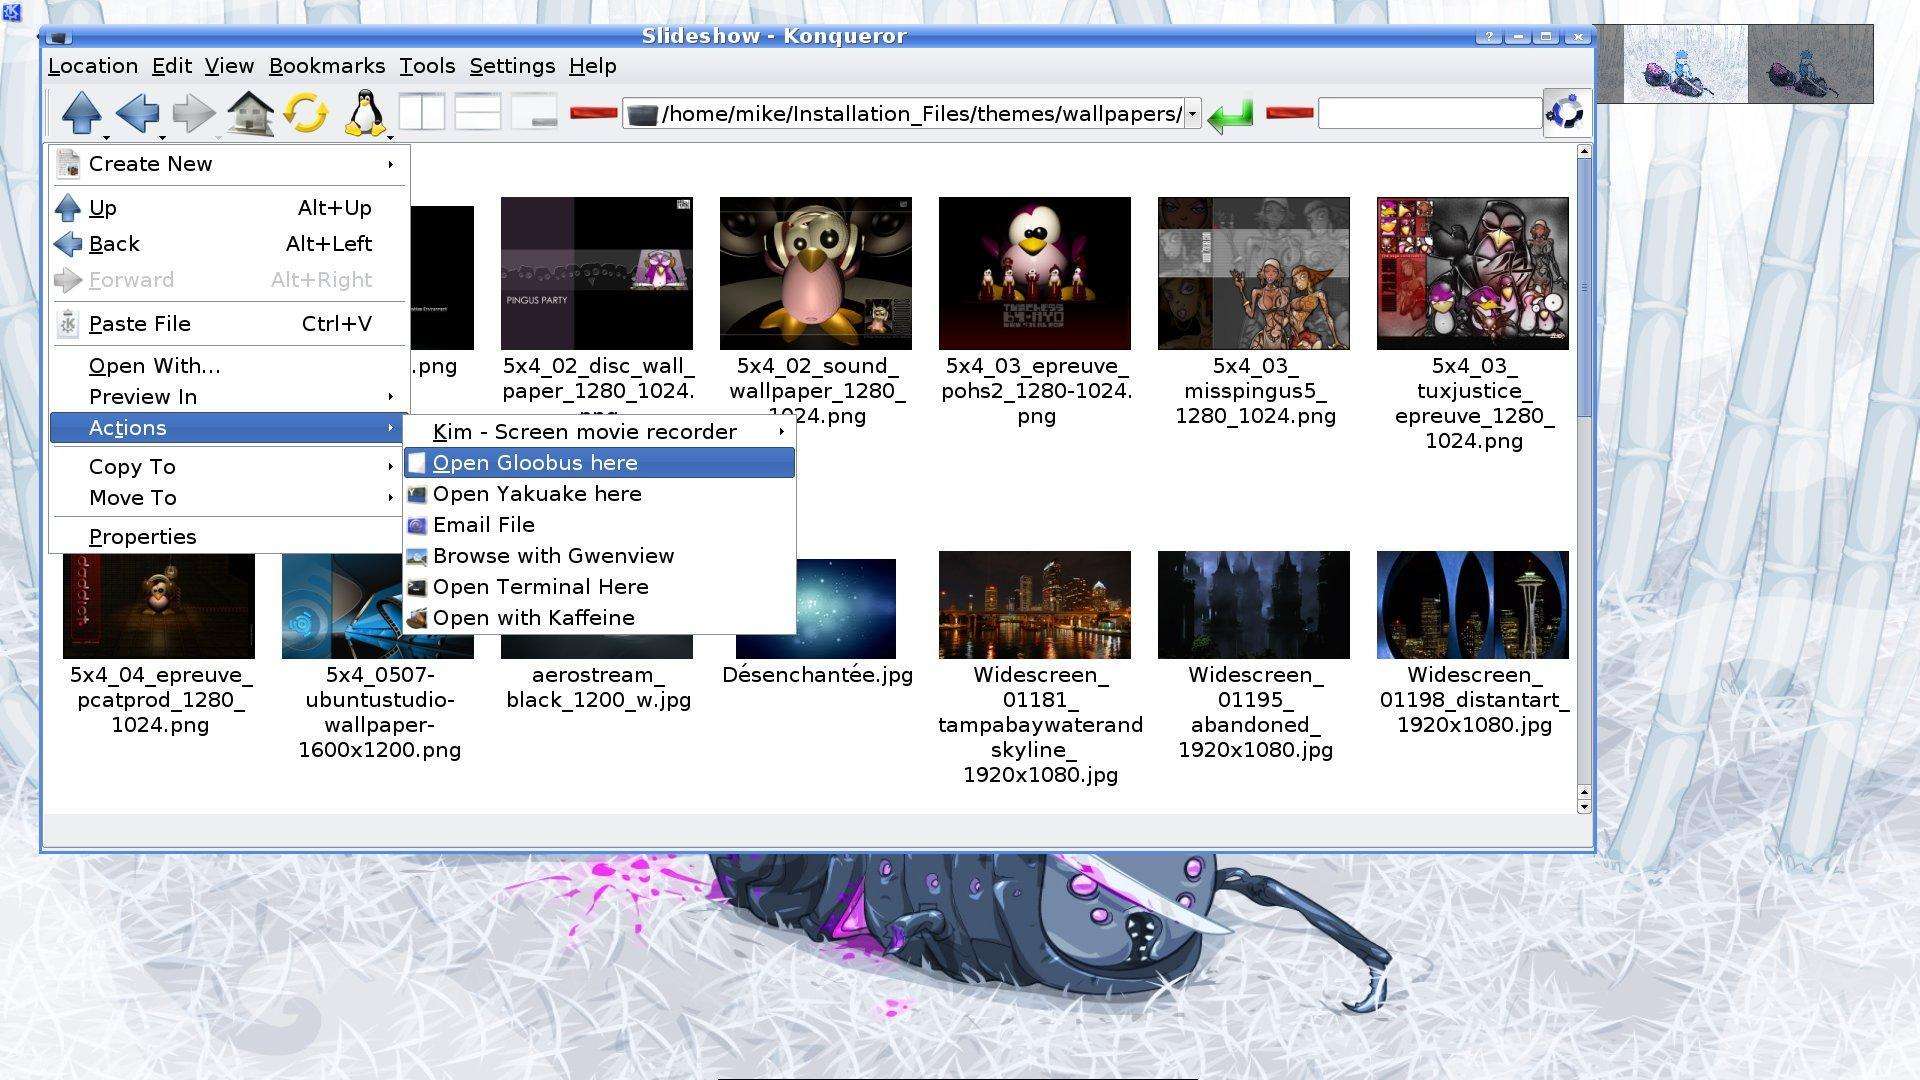Select the 5x4_03_misspingus5 thumbnail
This screenshot has height=1080, width=1920.
[1254, 273]
